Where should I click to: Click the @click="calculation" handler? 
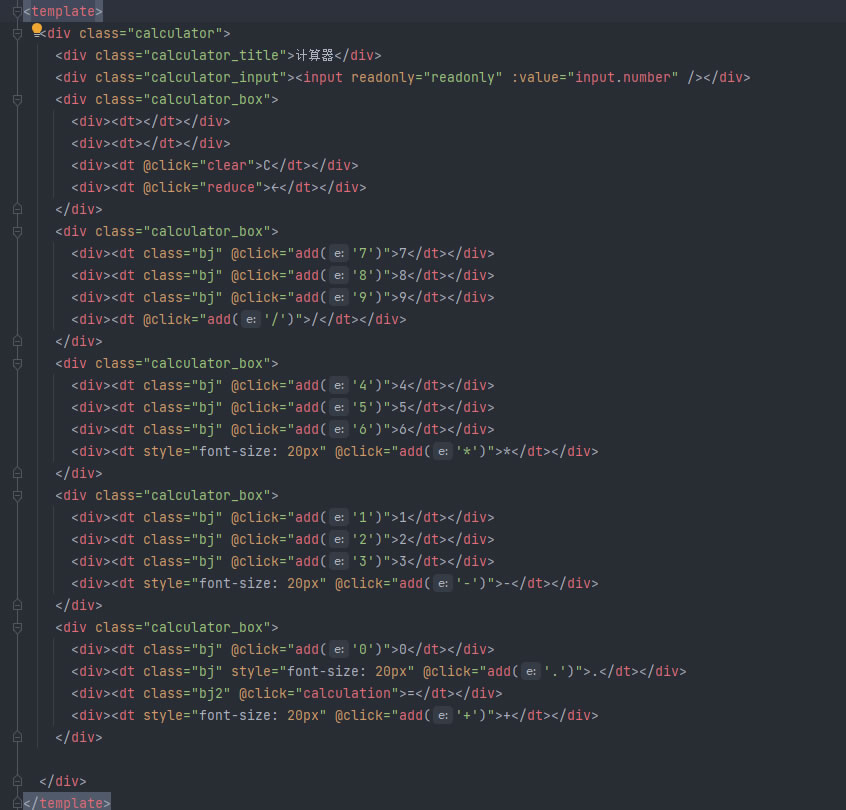pos(319,693)
